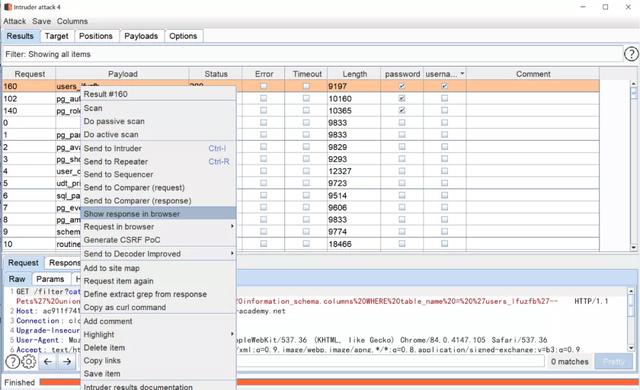640x390 pixels.
Task: Go to next search match arrow
Action: (x=67, y=361)
